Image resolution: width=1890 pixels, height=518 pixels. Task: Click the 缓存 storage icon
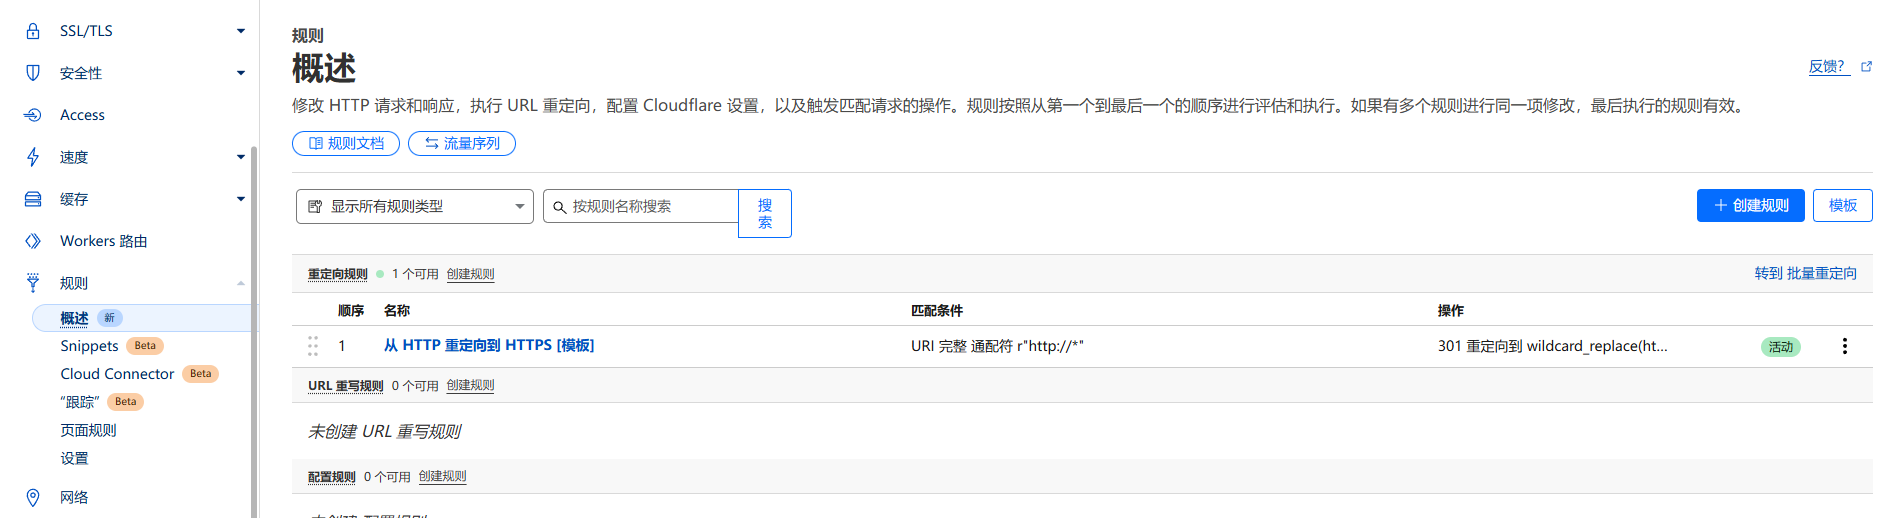coord(33,199)
